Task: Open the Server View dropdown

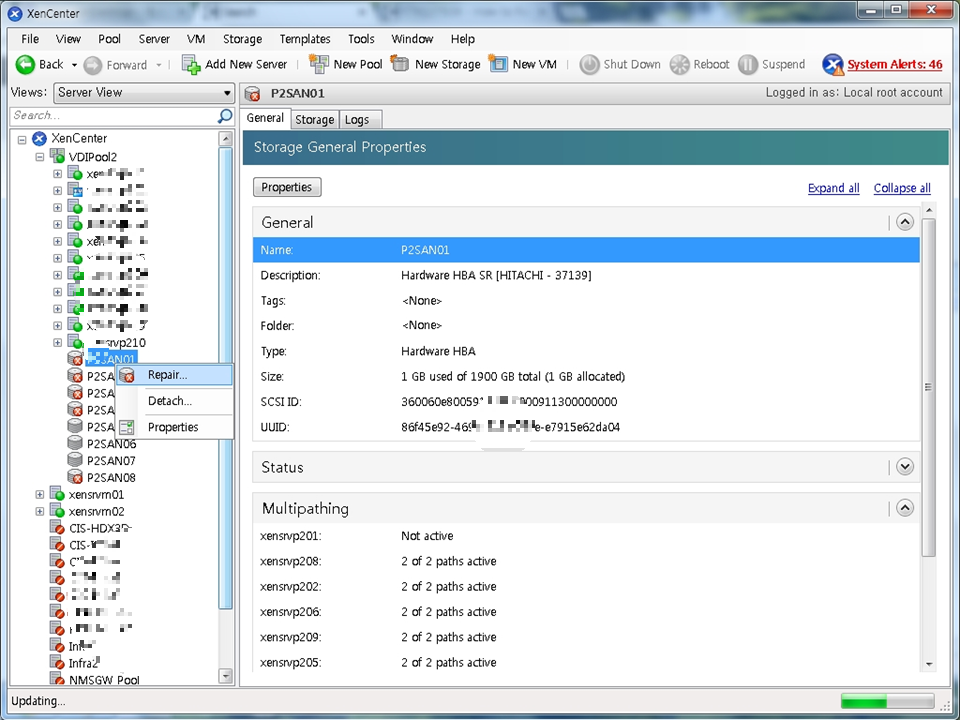Action: coord(144,92)
